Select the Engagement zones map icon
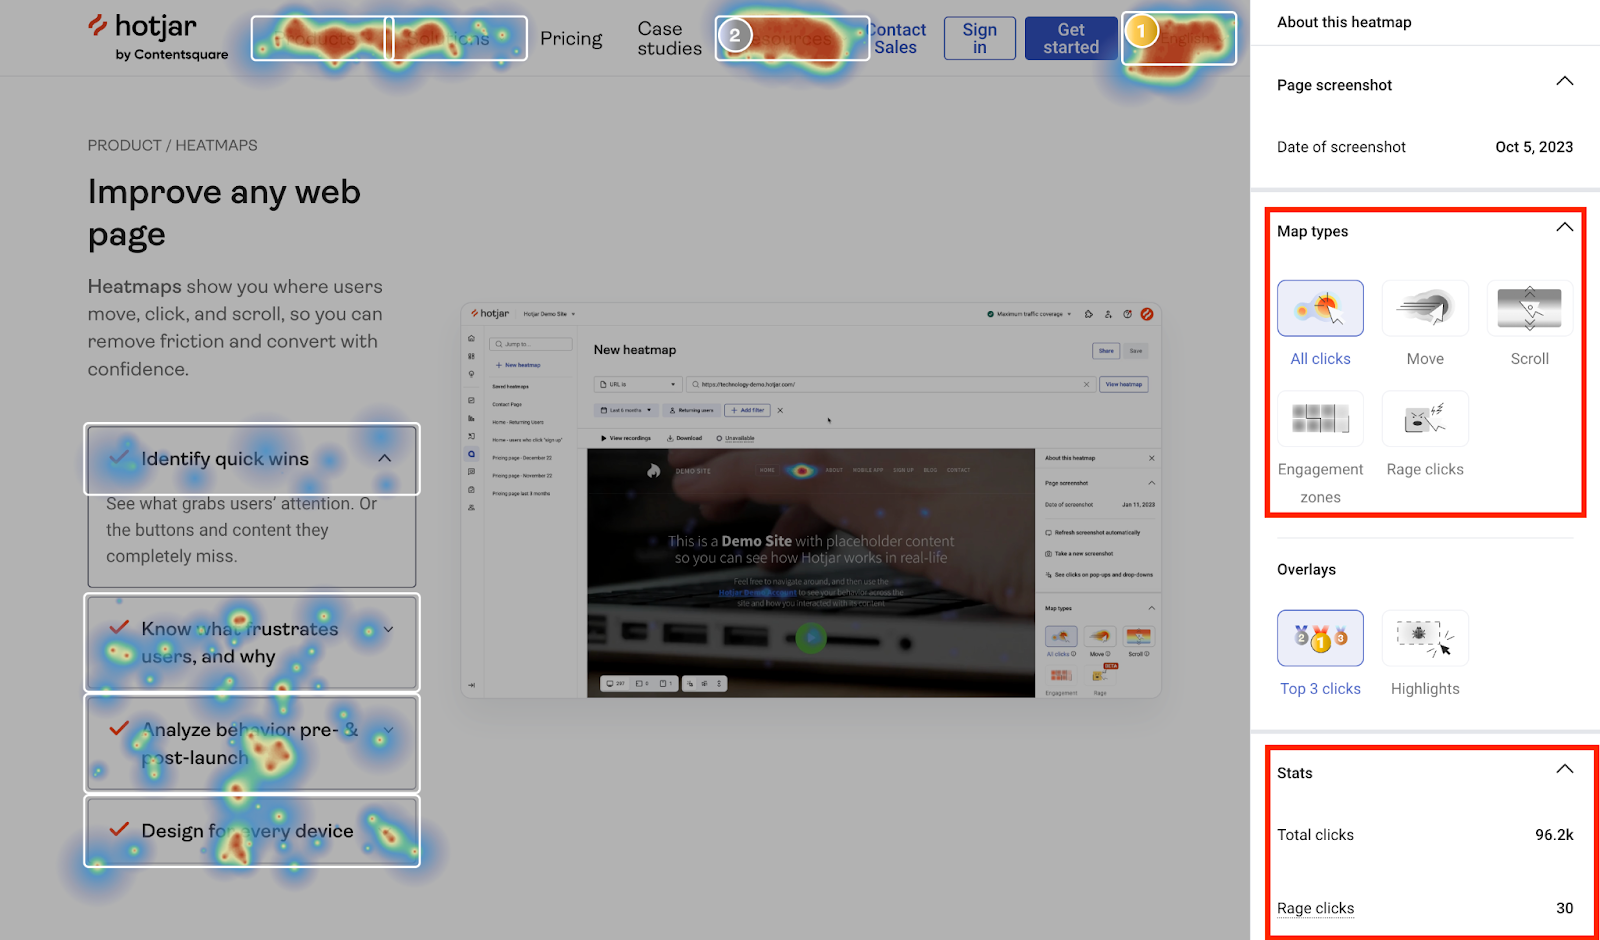Image resolution: width=1600 pixels, height=940 pixels. (x=1320, y=418)
